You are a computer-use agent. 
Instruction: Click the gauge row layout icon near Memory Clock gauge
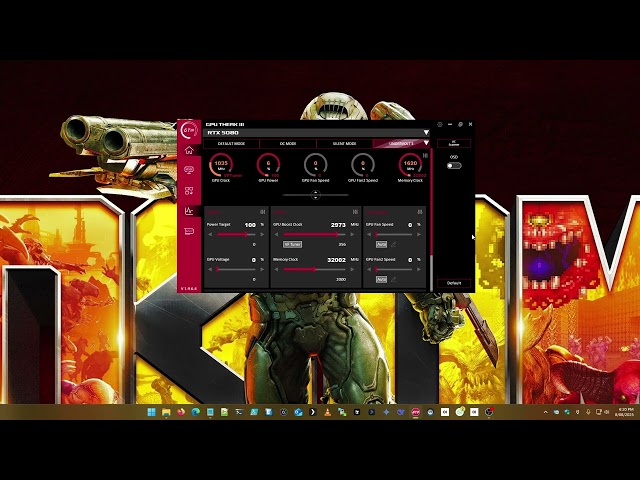pos(425,156)
